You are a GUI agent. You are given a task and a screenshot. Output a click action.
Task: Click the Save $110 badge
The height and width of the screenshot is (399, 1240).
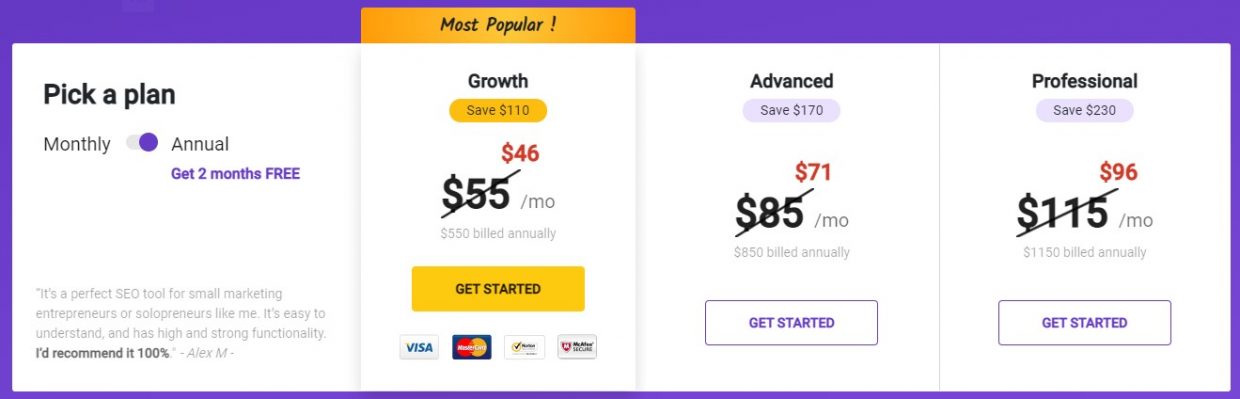click(498, 110)
